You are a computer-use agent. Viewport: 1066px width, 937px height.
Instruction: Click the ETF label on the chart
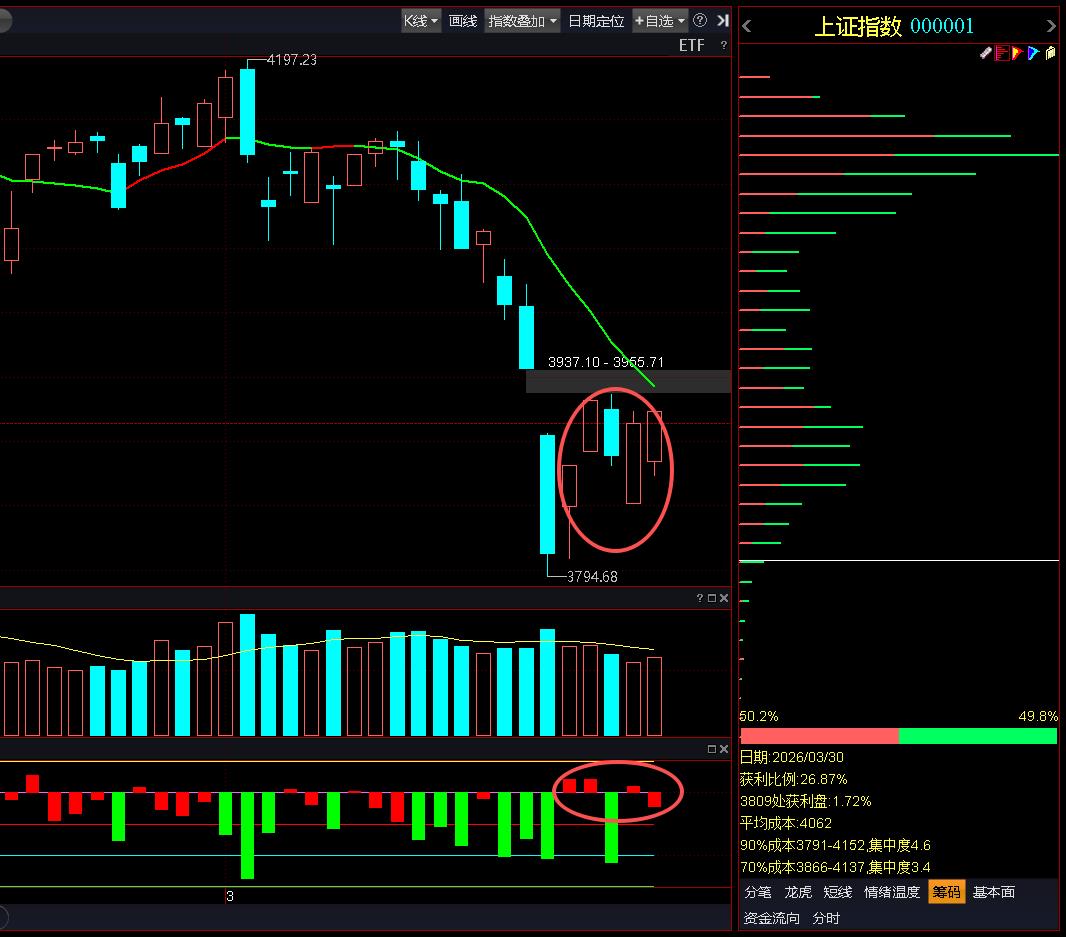(x=691, y=45)
